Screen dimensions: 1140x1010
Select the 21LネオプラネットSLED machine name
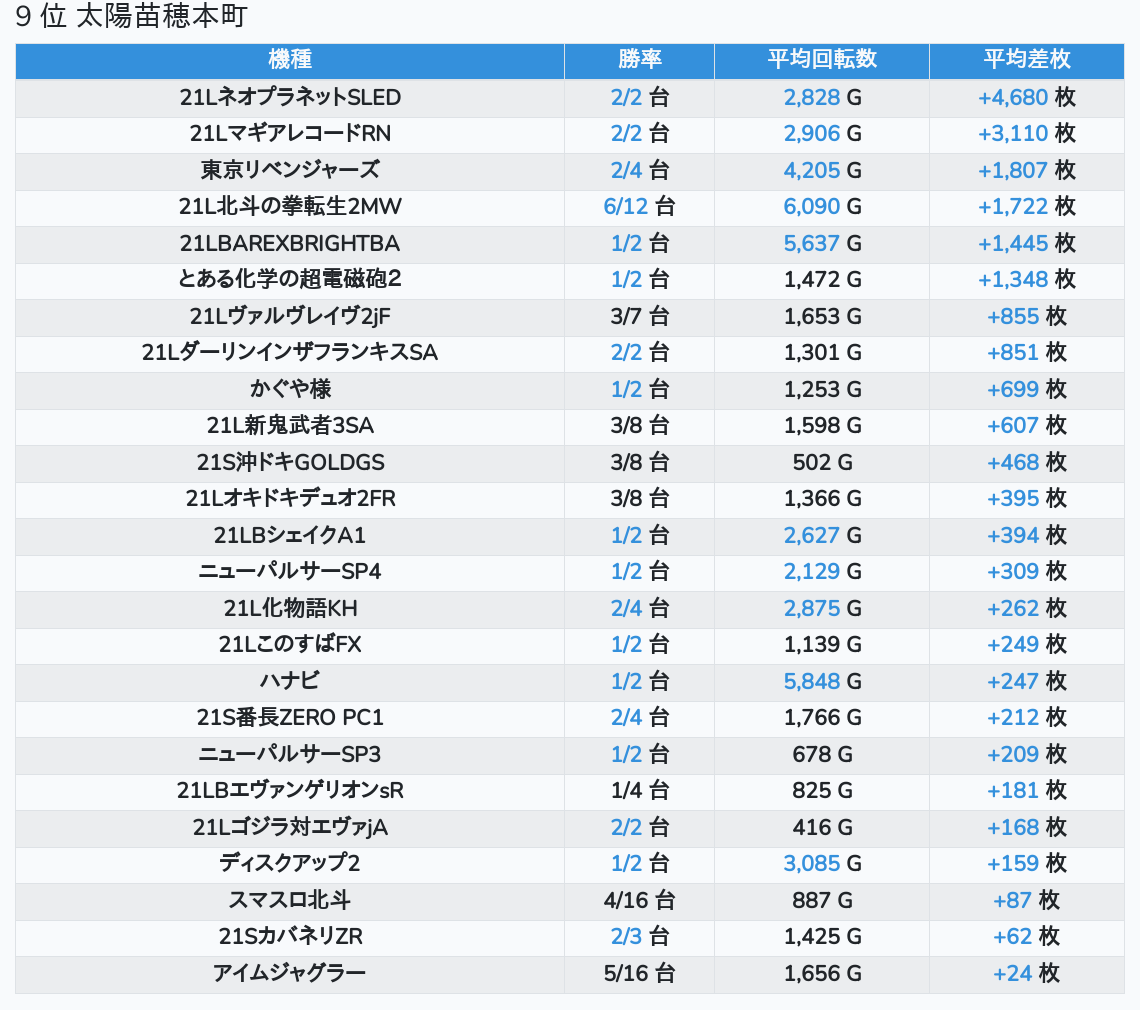point(290,97)
